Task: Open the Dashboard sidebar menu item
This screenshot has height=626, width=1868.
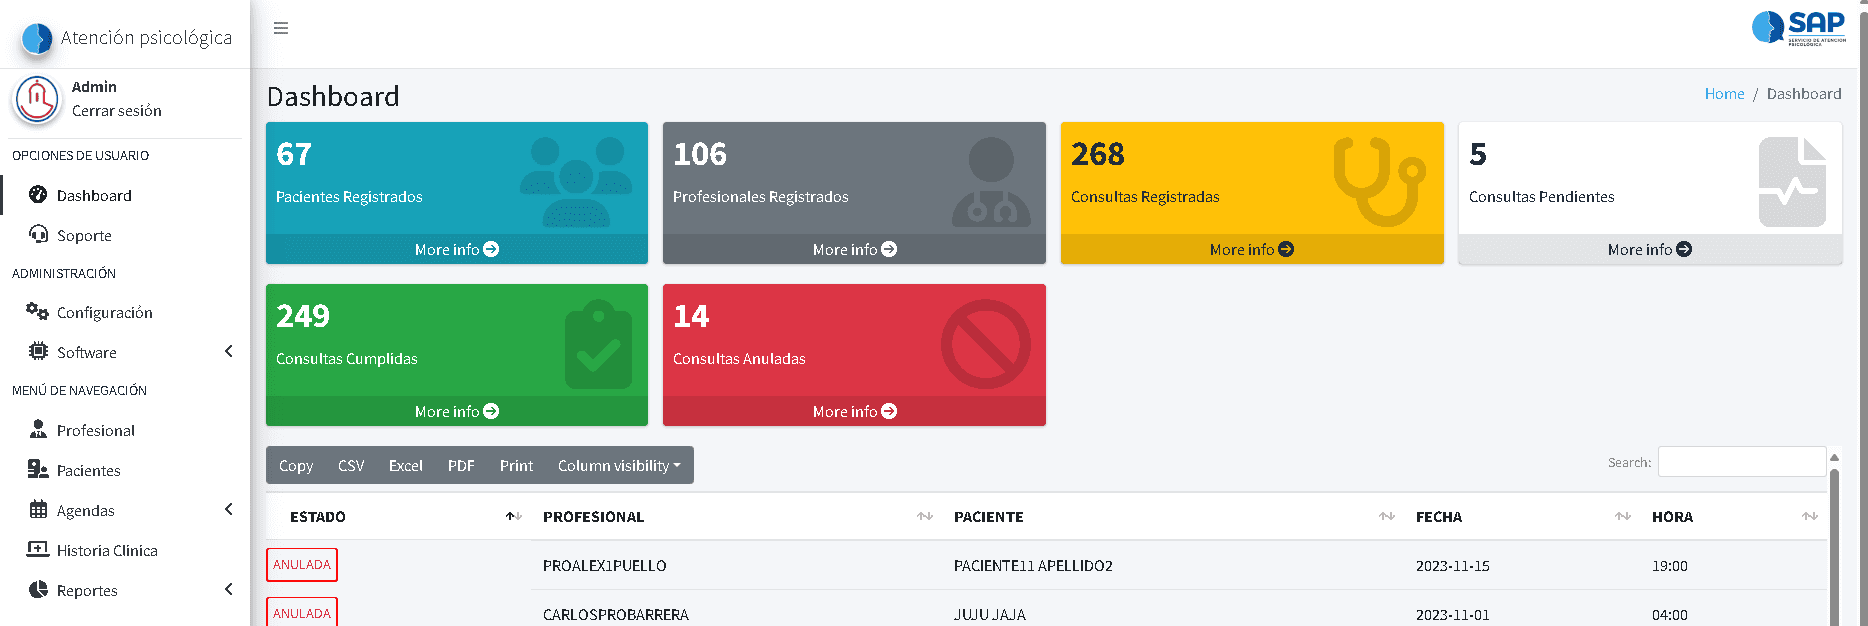Action: (125, 195)
